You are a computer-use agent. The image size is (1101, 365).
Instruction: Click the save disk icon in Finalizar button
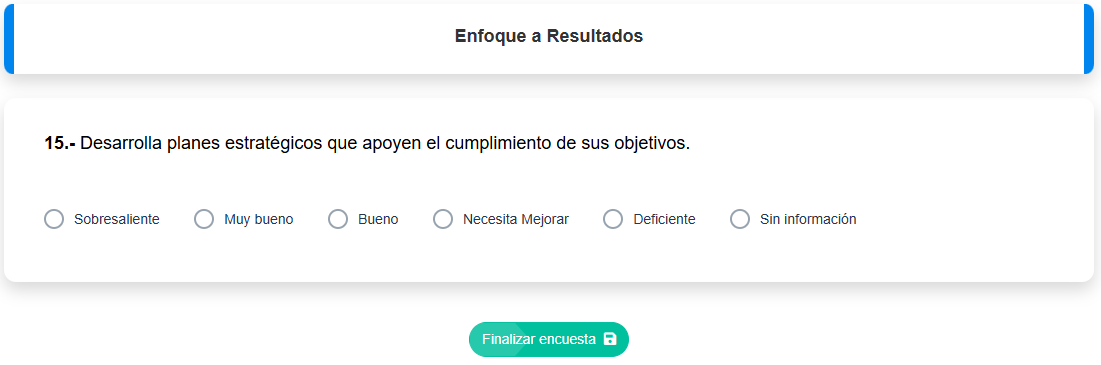[x=610, y=340]
